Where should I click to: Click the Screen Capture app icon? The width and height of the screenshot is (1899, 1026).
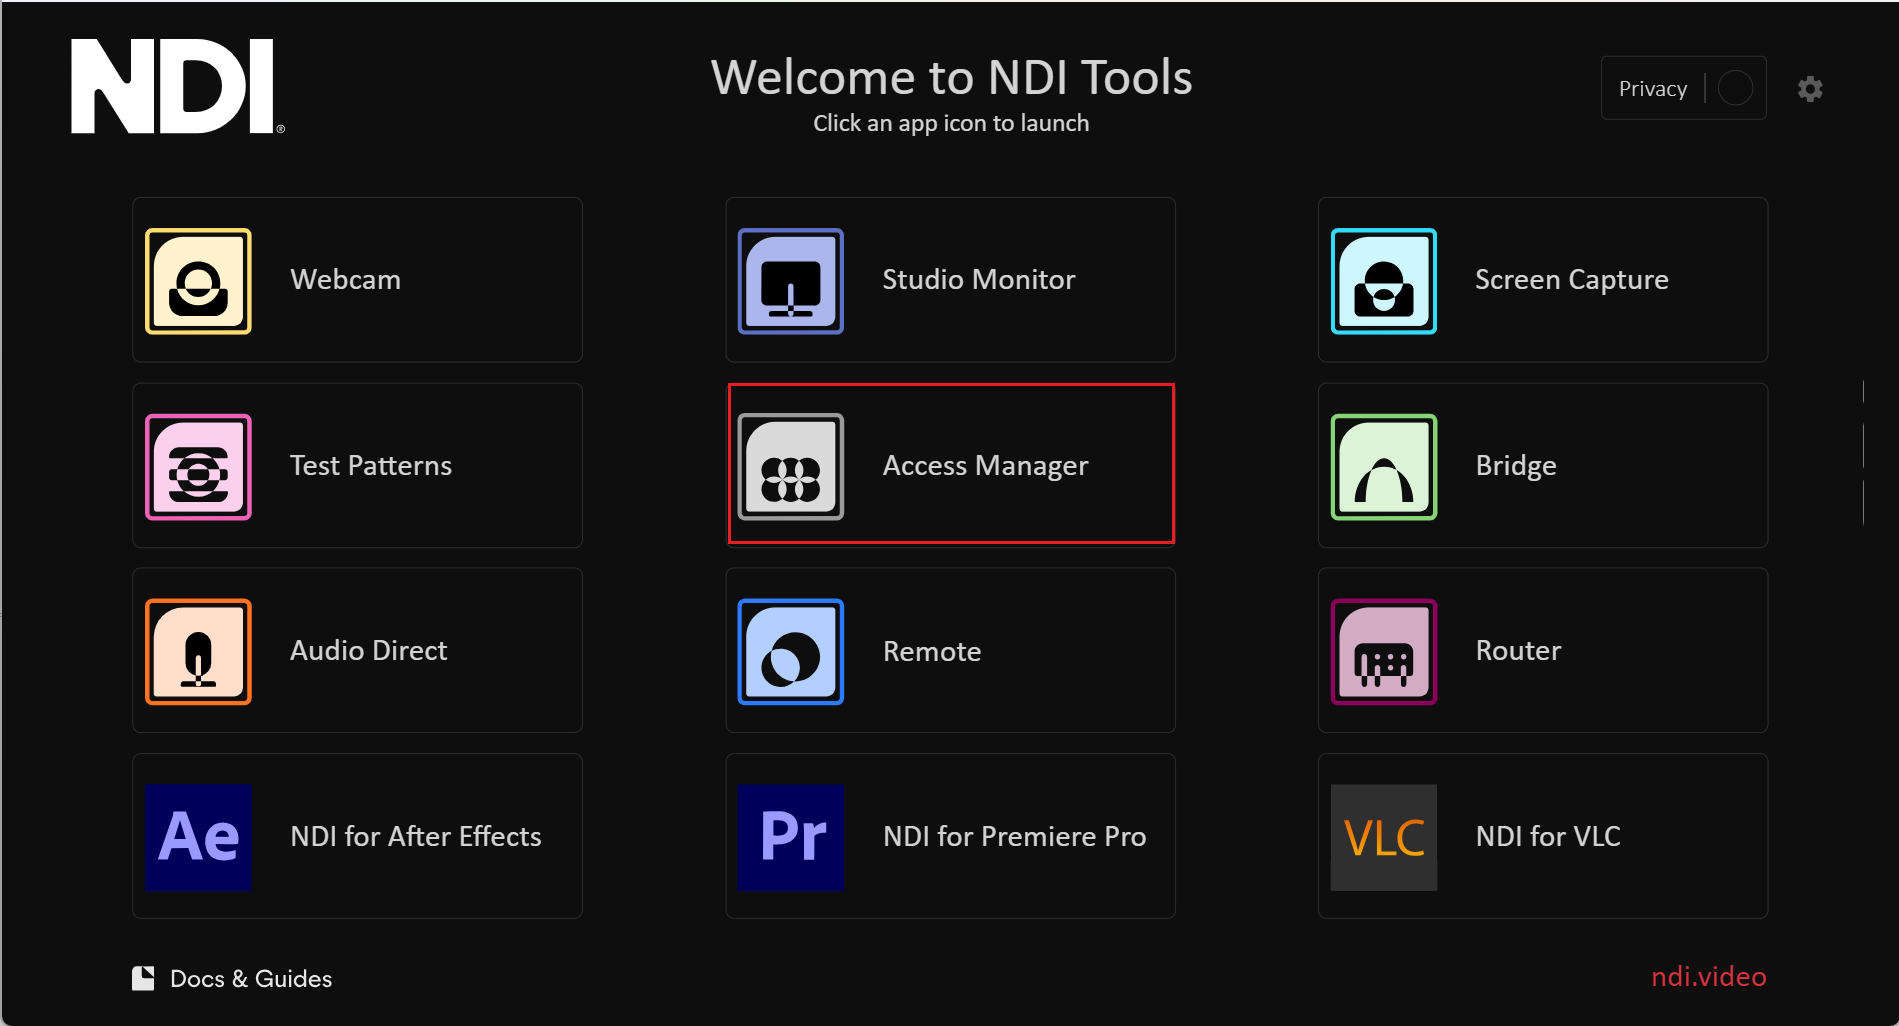point(1383,281)
